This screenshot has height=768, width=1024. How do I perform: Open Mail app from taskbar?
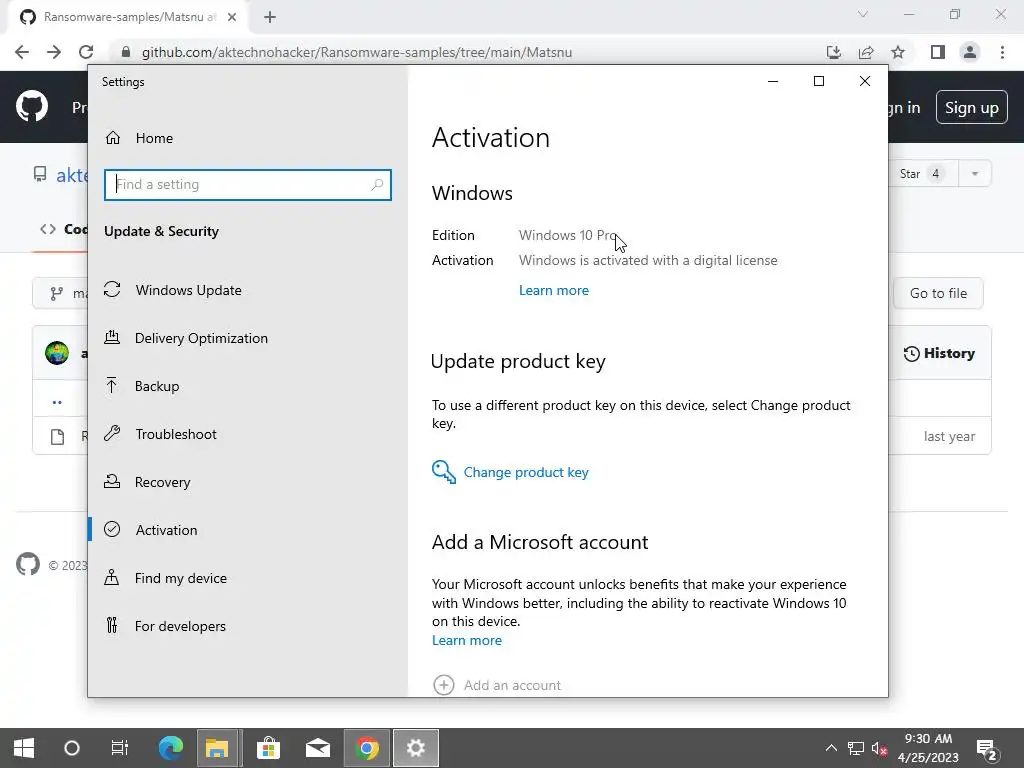coord(318,748)
